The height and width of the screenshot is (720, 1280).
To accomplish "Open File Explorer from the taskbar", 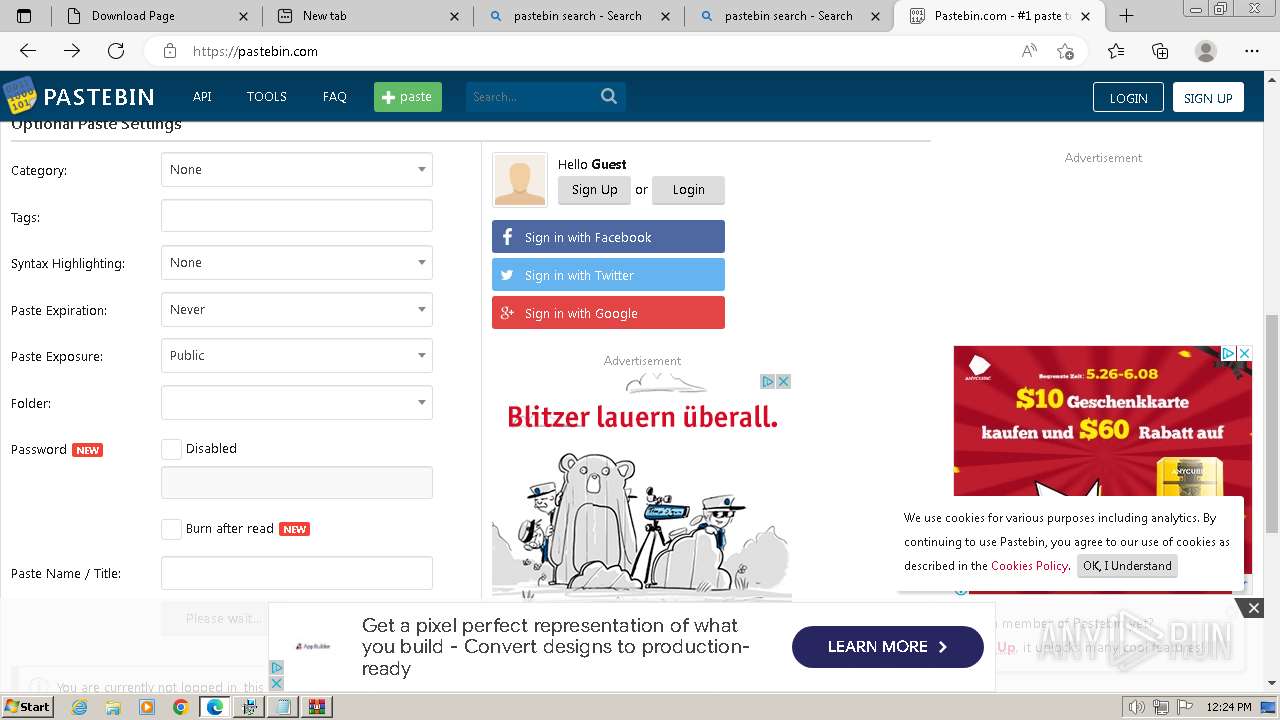I will (x=113, y=707).
